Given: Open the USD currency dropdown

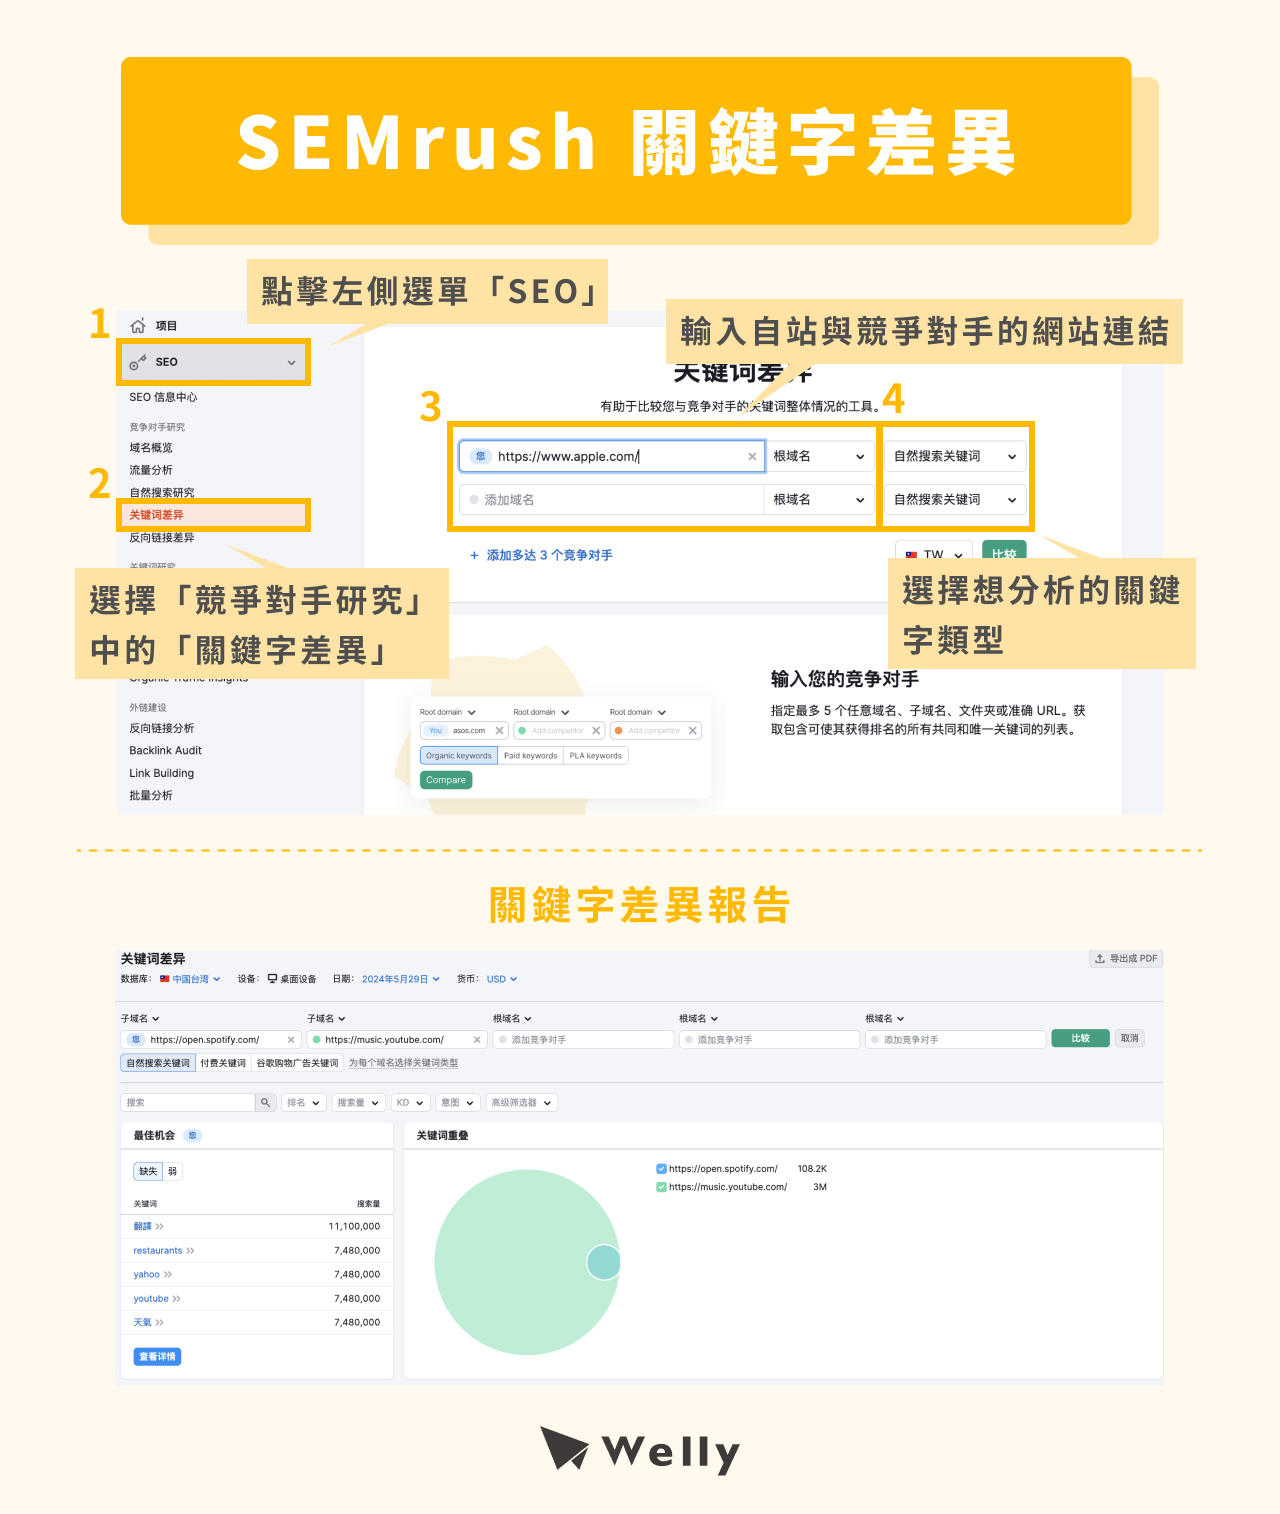Looking at the screenshot, I should [502, 979].
